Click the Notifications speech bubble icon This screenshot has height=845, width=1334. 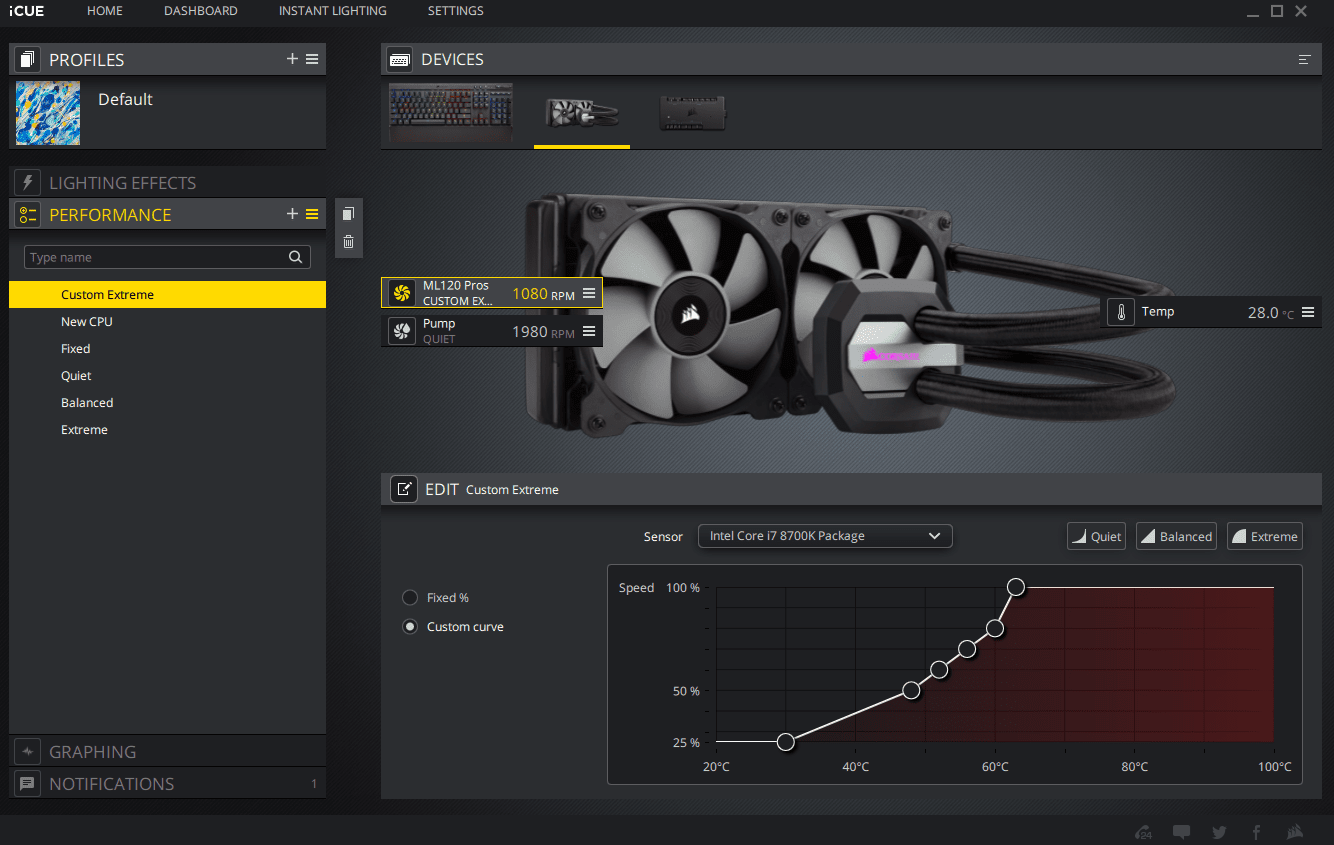coord(27,783)
